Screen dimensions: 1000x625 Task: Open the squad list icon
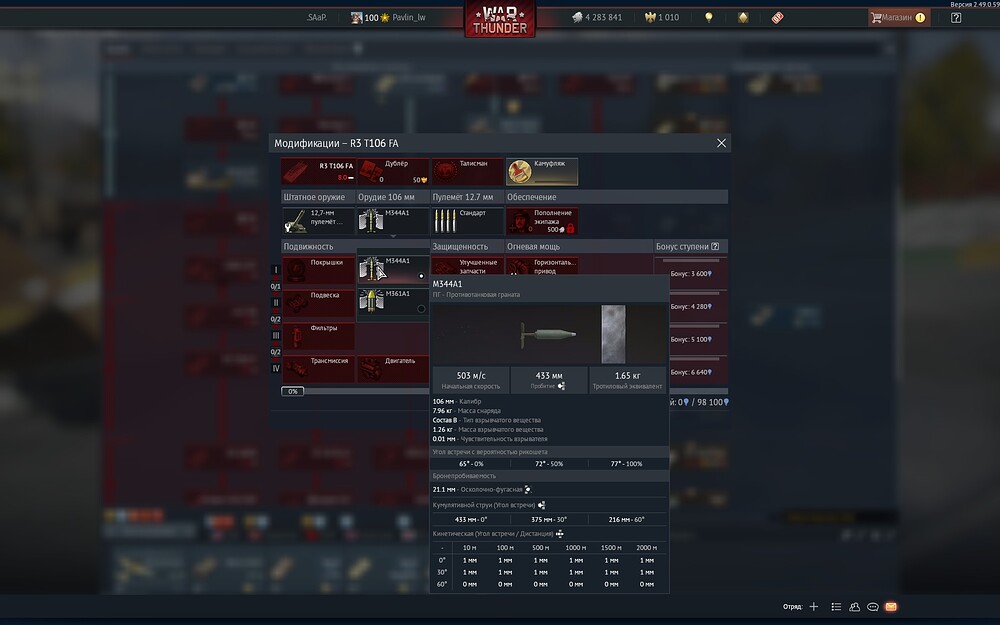pyautogui.click(x=837, y=607)
